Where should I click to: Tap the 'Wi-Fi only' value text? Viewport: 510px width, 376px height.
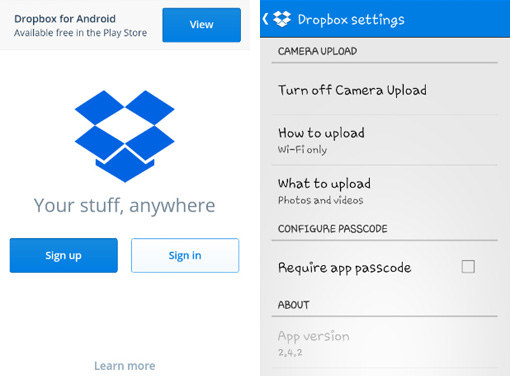pyautogui.click(x=302, y=150)
